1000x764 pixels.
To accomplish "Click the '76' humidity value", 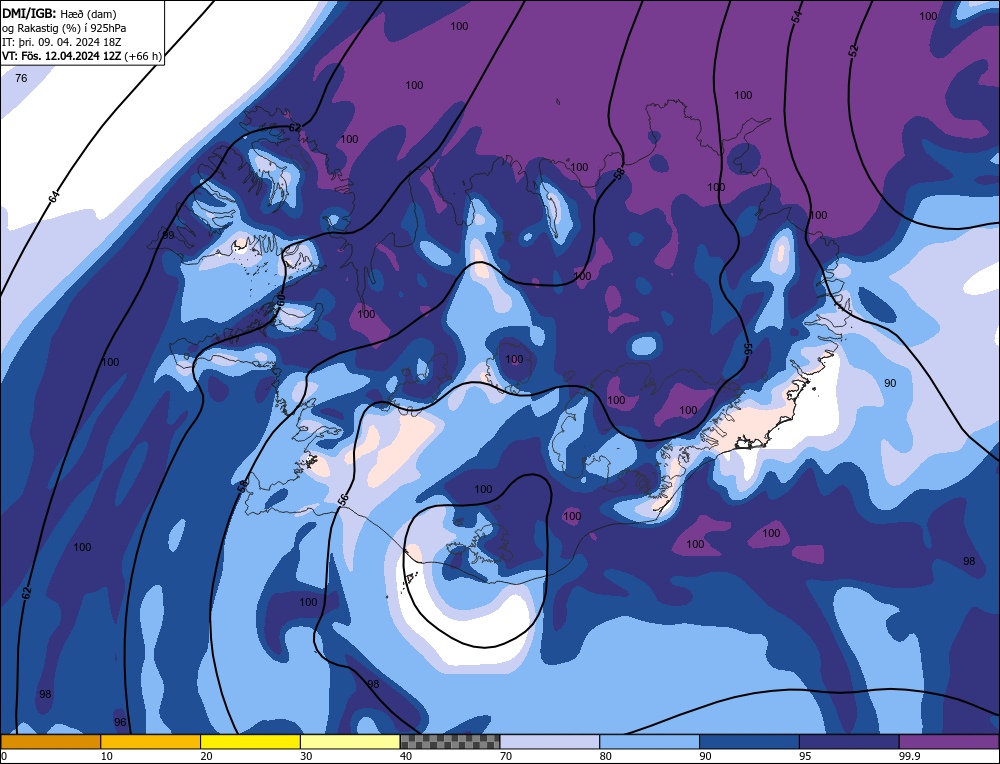I will (21, 78).
